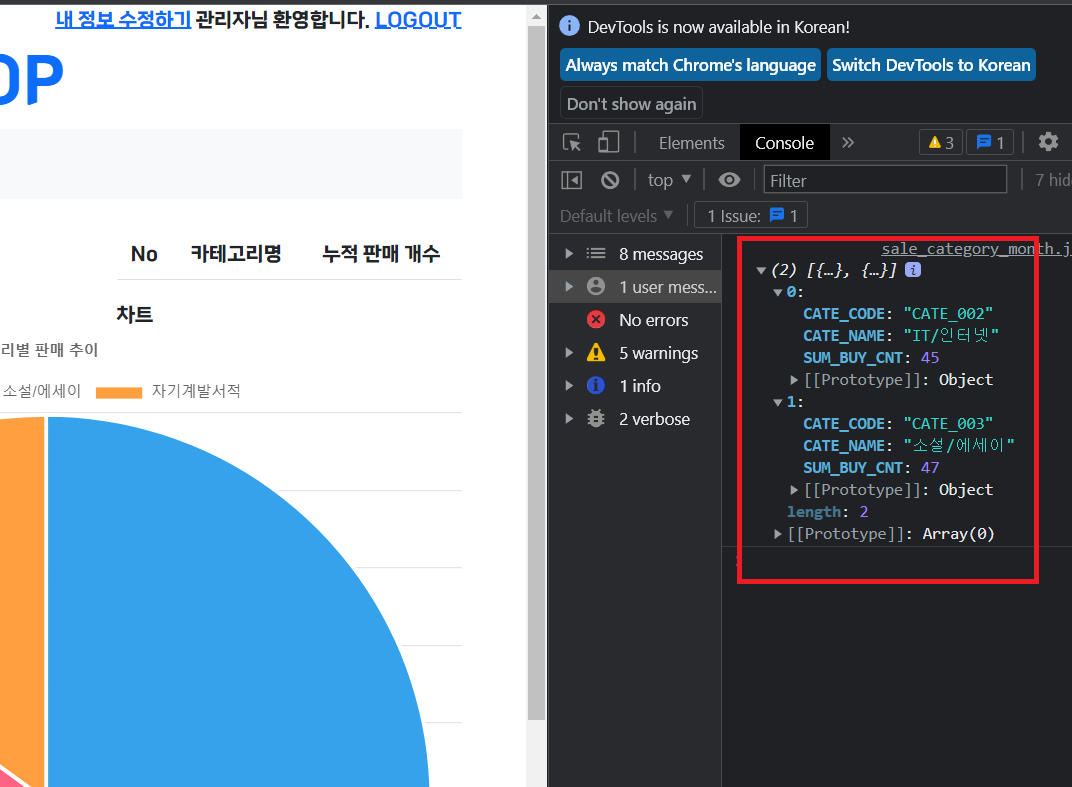Image resolution: width=1072 pixels, height=787 pixels.
Task: Open the Default levels dropdown
Action: coord(617,215)
